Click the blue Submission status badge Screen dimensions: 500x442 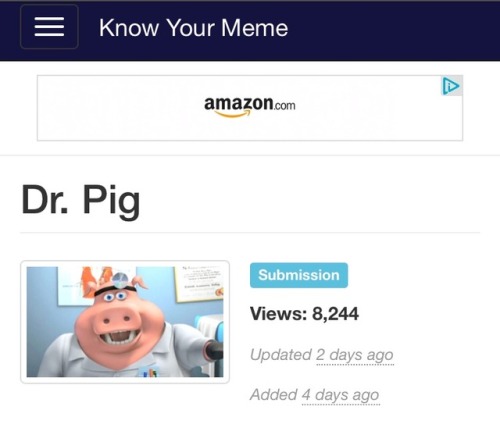pos(299,275)
